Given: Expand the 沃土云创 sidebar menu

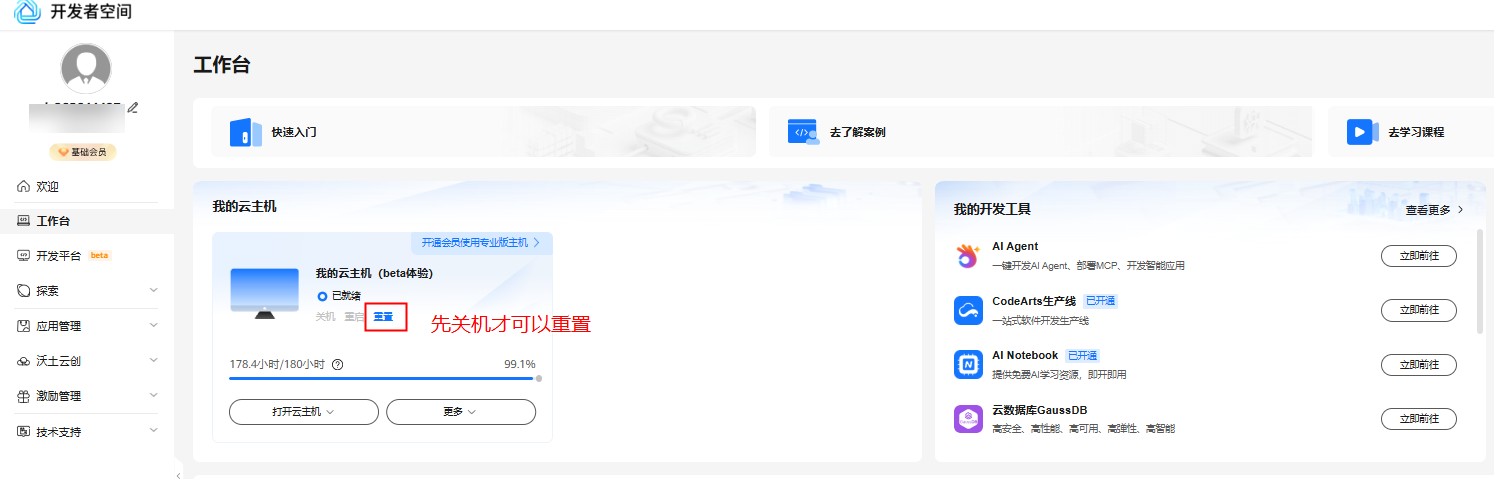Looking at the screenshot, I should tap(87, 361).
